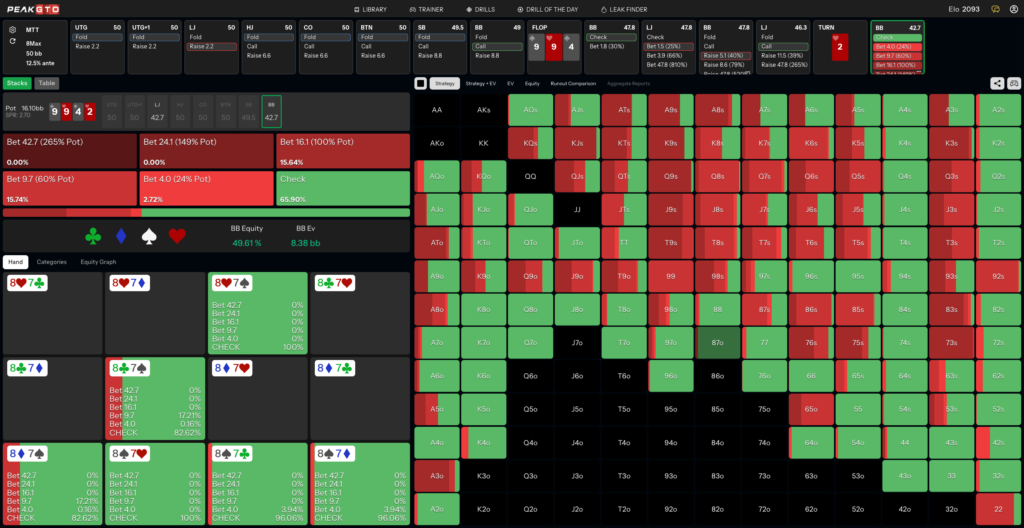Choose Call in the CO column

coord(326,46)
